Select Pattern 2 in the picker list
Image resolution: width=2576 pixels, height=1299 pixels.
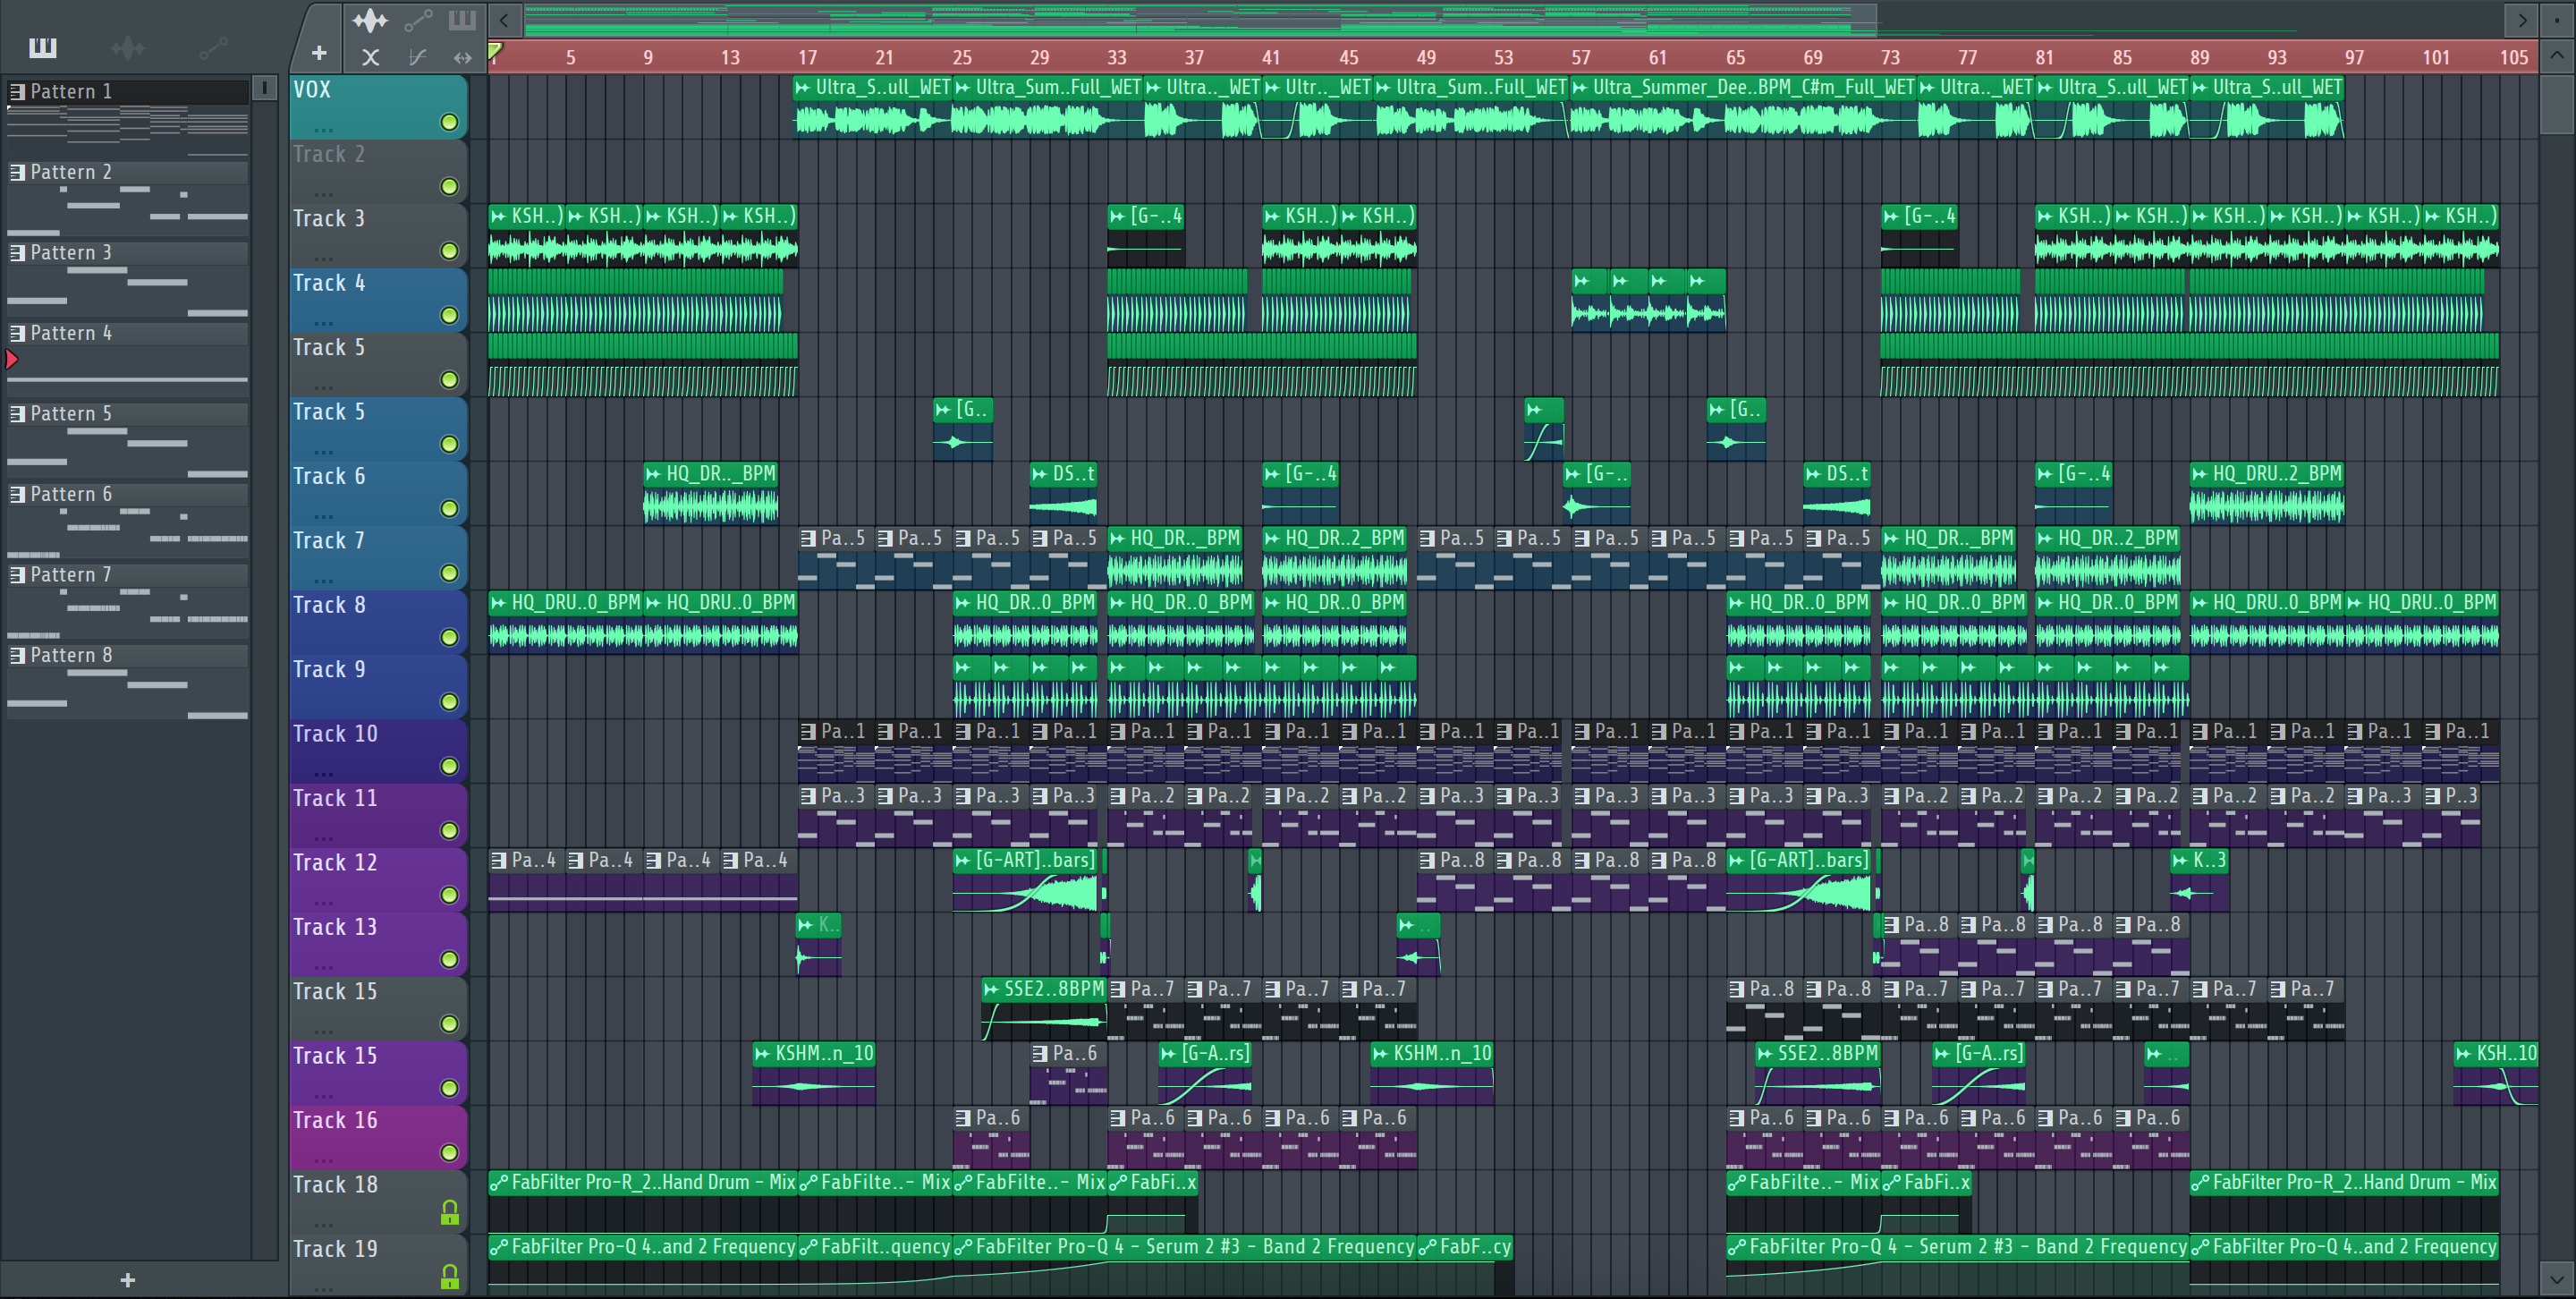pyautogui.click(x=128, y=172)
